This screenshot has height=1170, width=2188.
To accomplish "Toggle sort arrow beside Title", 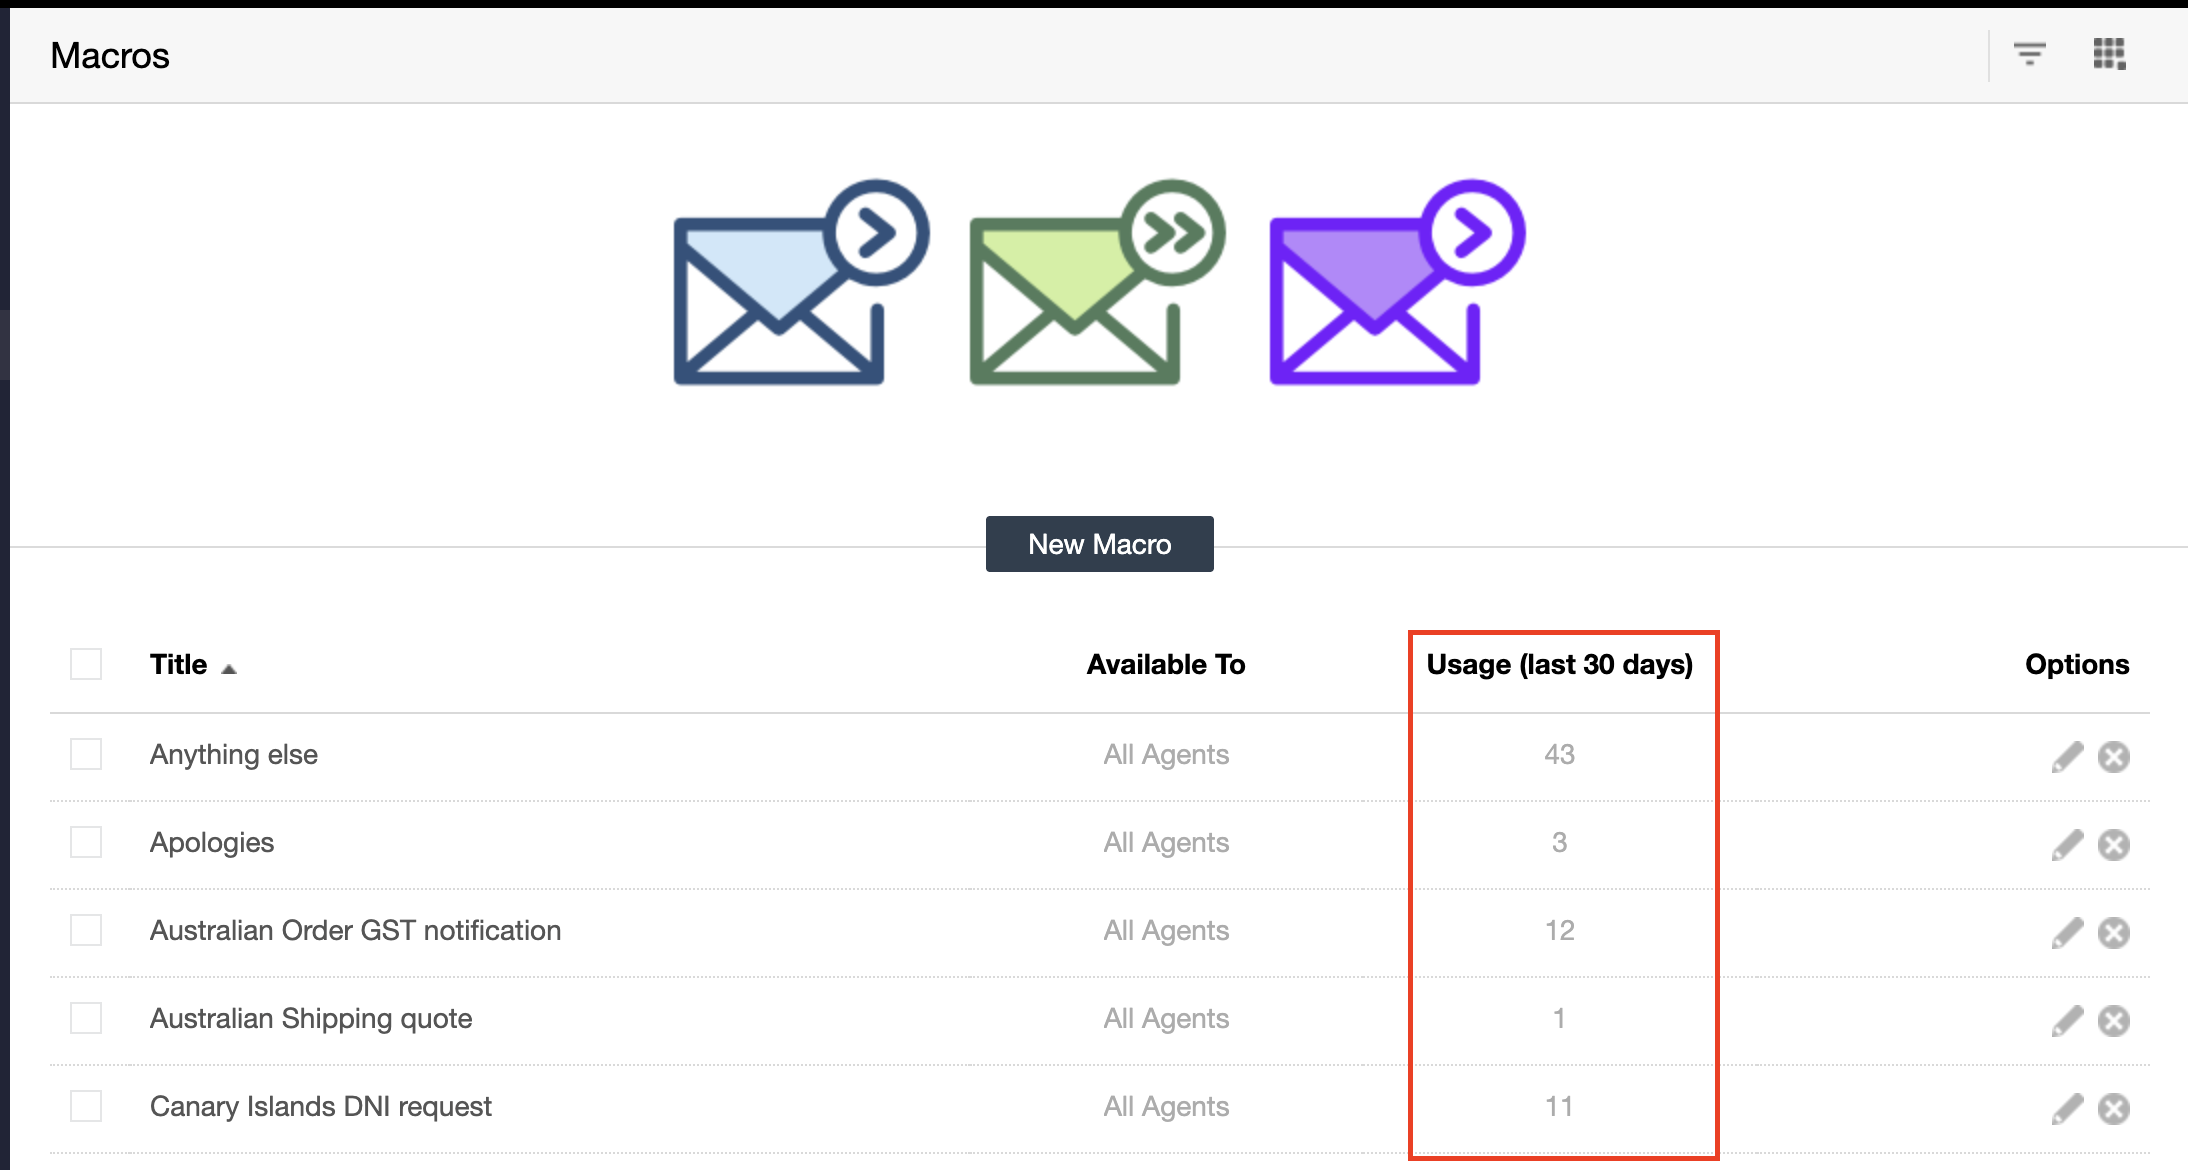I will (x=229, y=668).
